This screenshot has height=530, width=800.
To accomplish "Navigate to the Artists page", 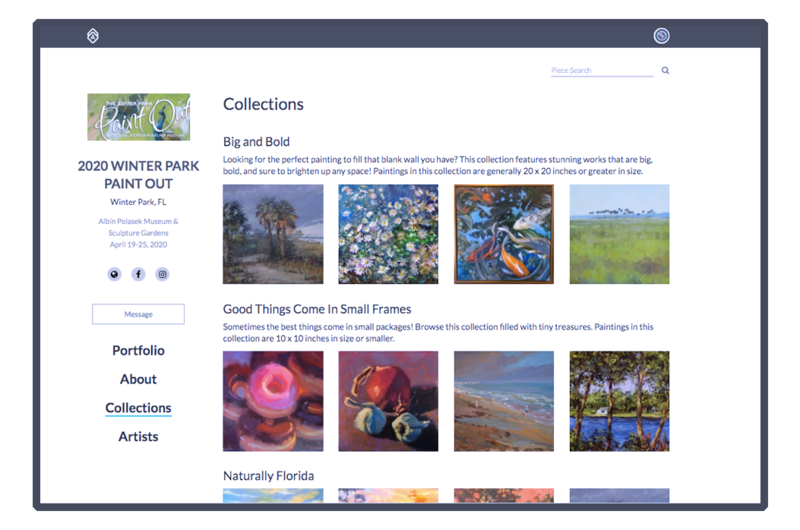I will tap(138, 437).
